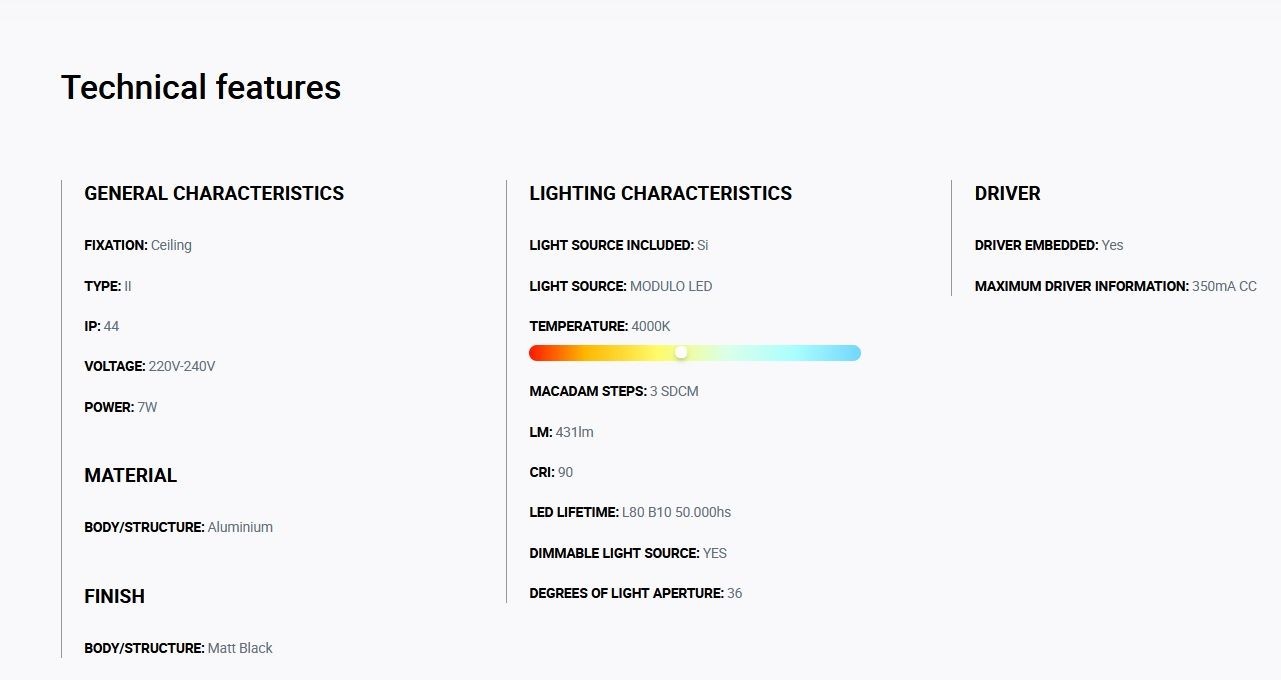Screen dimensions: 1281x680
Task: Click the Finish section heading
Action: pyautogui.click(x=115, y=597)
